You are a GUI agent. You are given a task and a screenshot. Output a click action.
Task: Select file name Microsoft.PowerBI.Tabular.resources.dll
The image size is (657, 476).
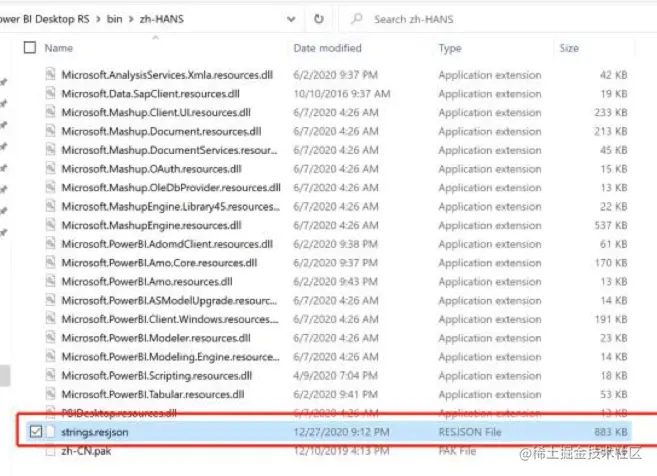click(153, 394)
